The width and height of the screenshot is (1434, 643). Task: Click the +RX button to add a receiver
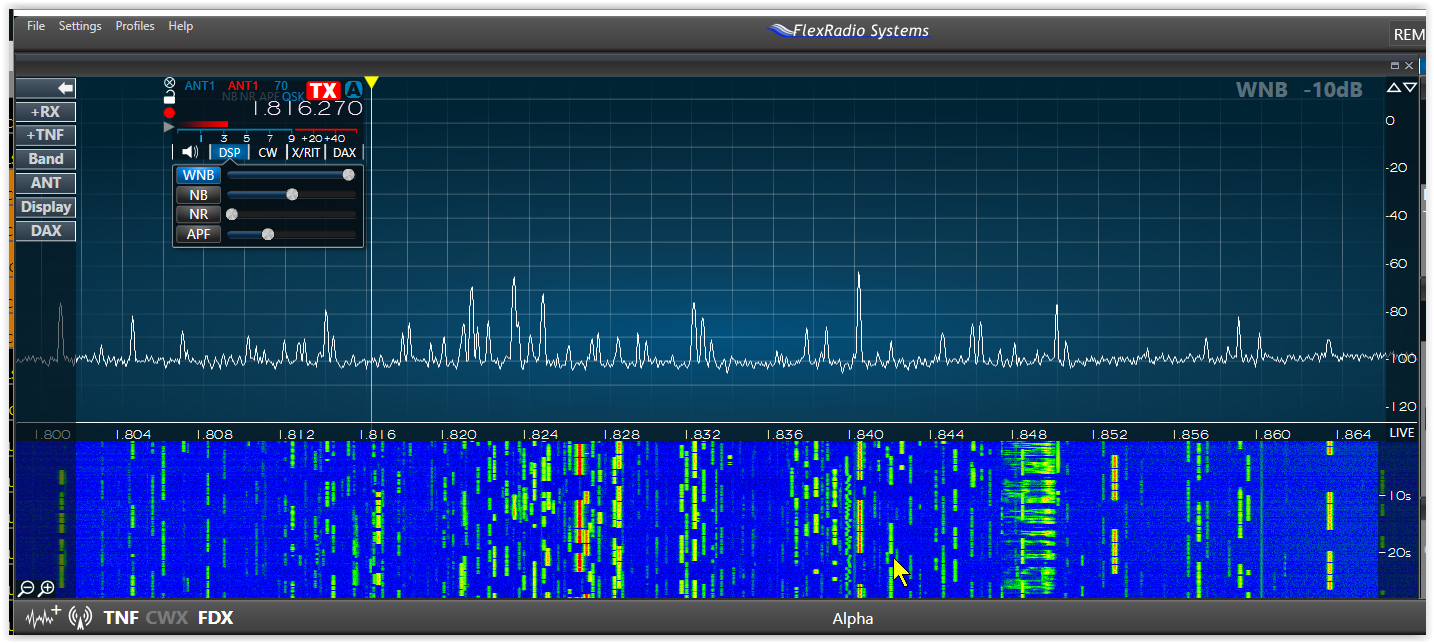click(45, 111)
